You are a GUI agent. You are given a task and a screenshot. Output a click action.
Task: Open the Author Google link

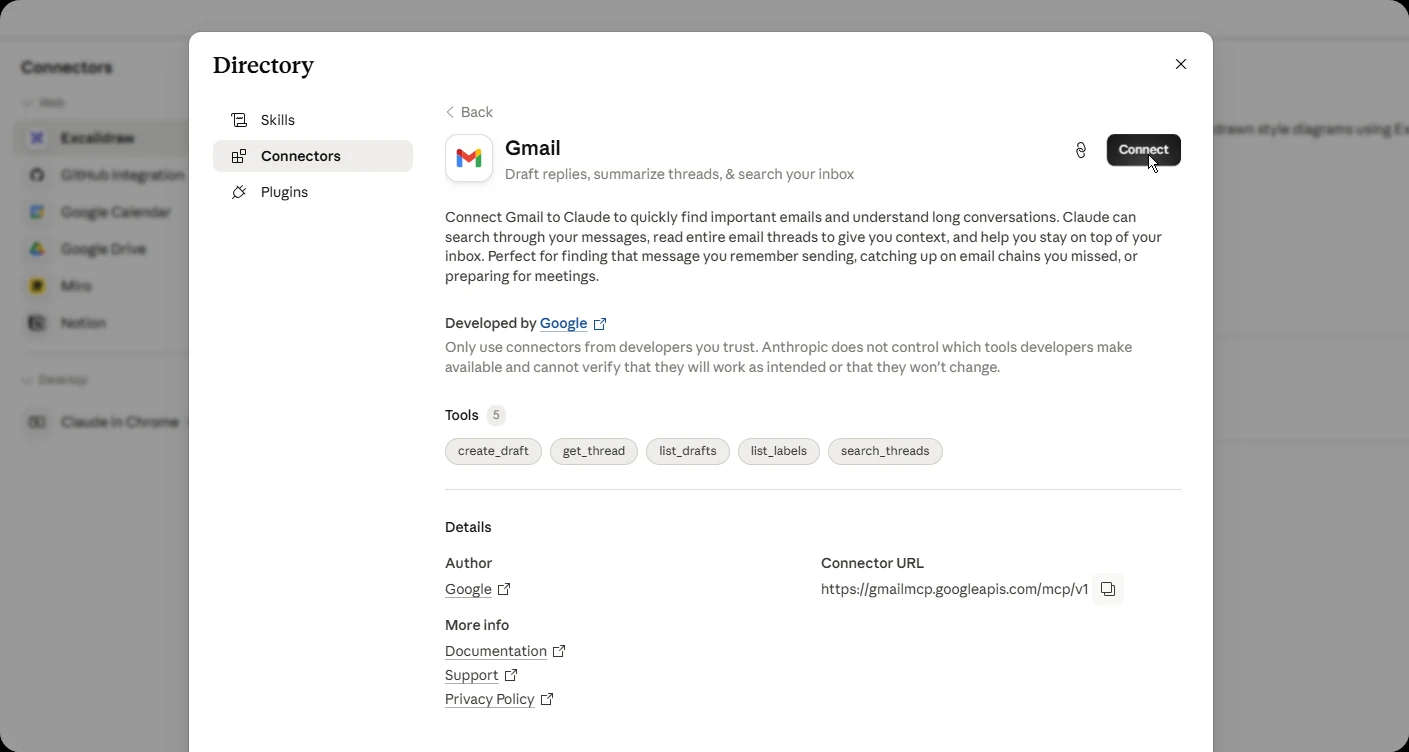pyautogui.click(x=468, y=589)
